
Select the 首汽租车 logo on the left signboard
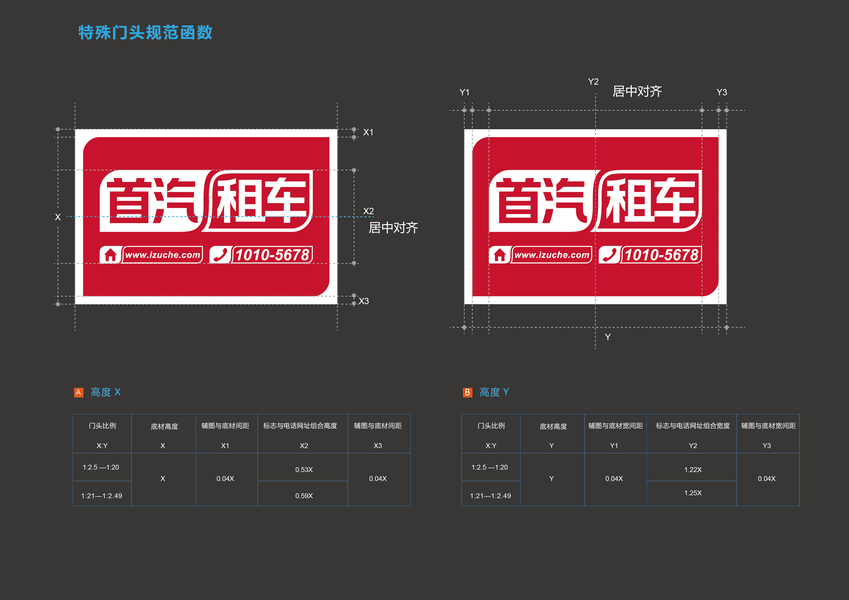pos(206,201)
